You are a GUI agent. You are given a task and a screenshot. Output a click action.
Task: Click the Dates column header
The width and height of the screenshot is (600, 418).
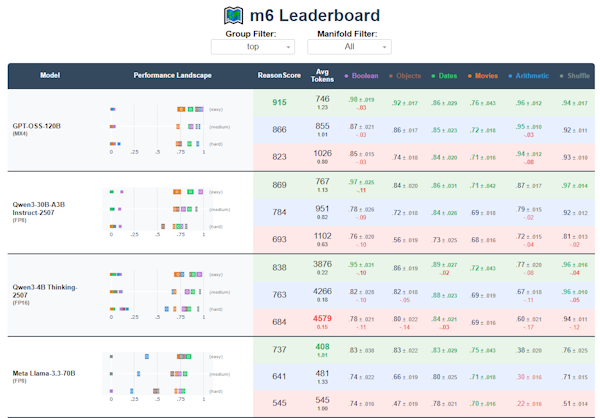click(448, 76)
